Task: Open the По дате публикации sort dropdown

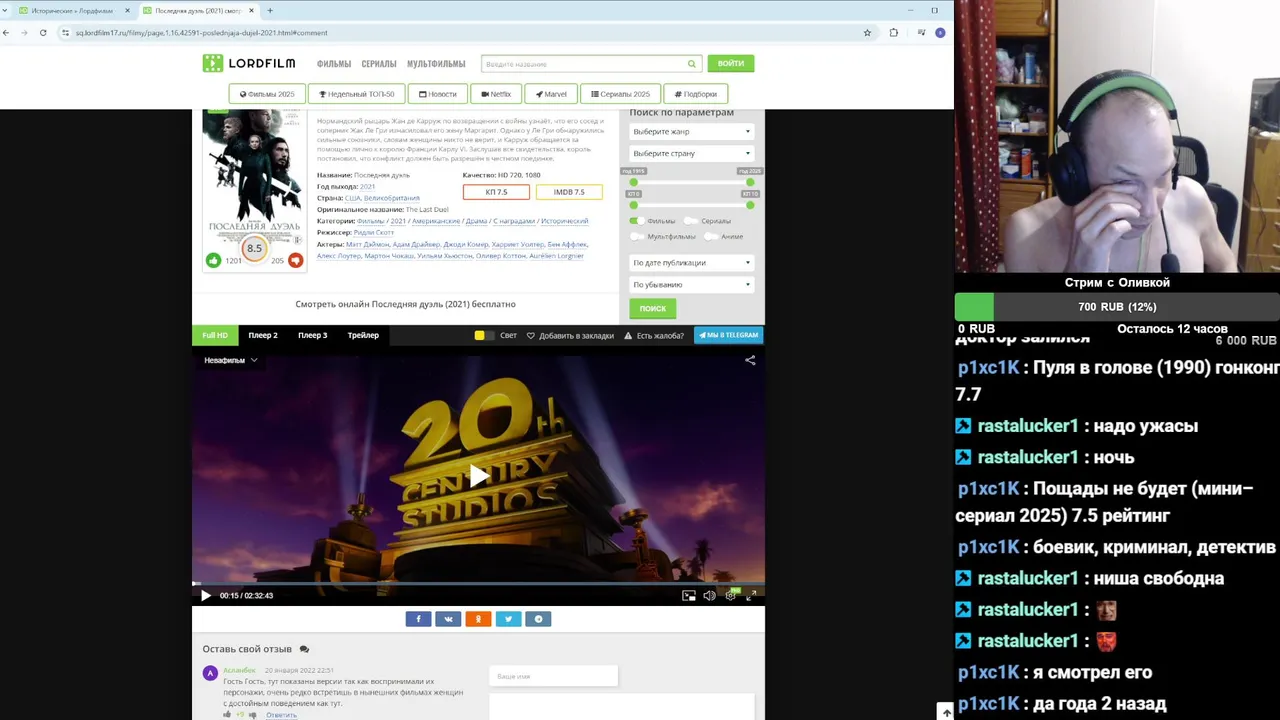Action: click(691, 262)
